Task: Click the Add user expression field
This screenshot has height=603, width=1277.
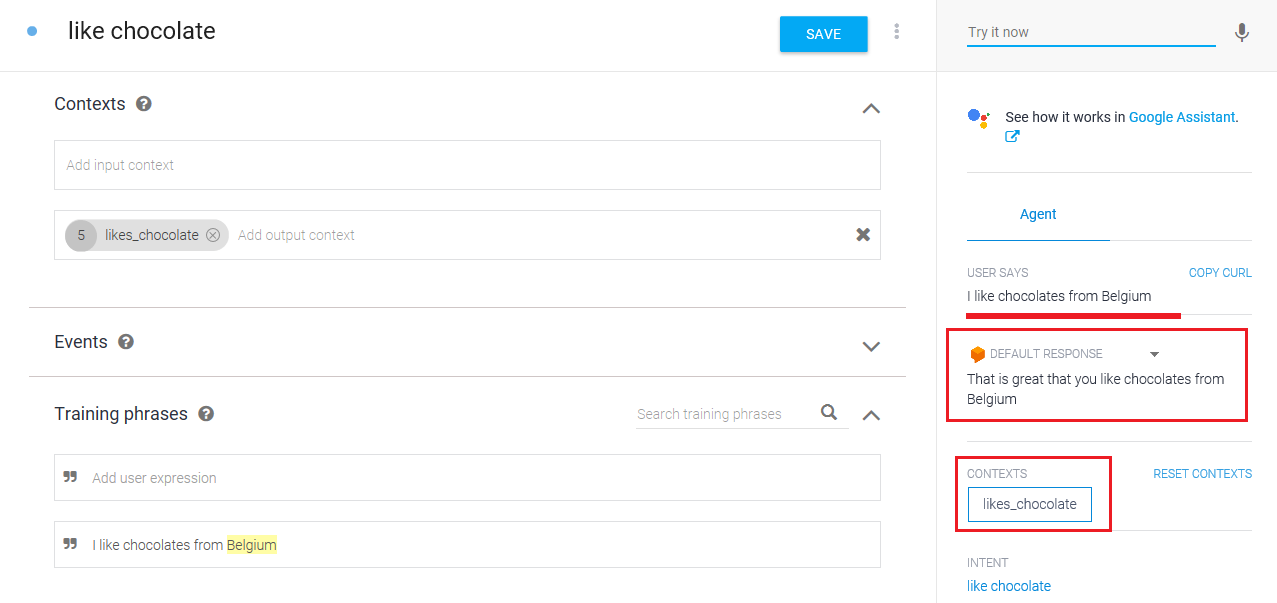Action: 480,478
